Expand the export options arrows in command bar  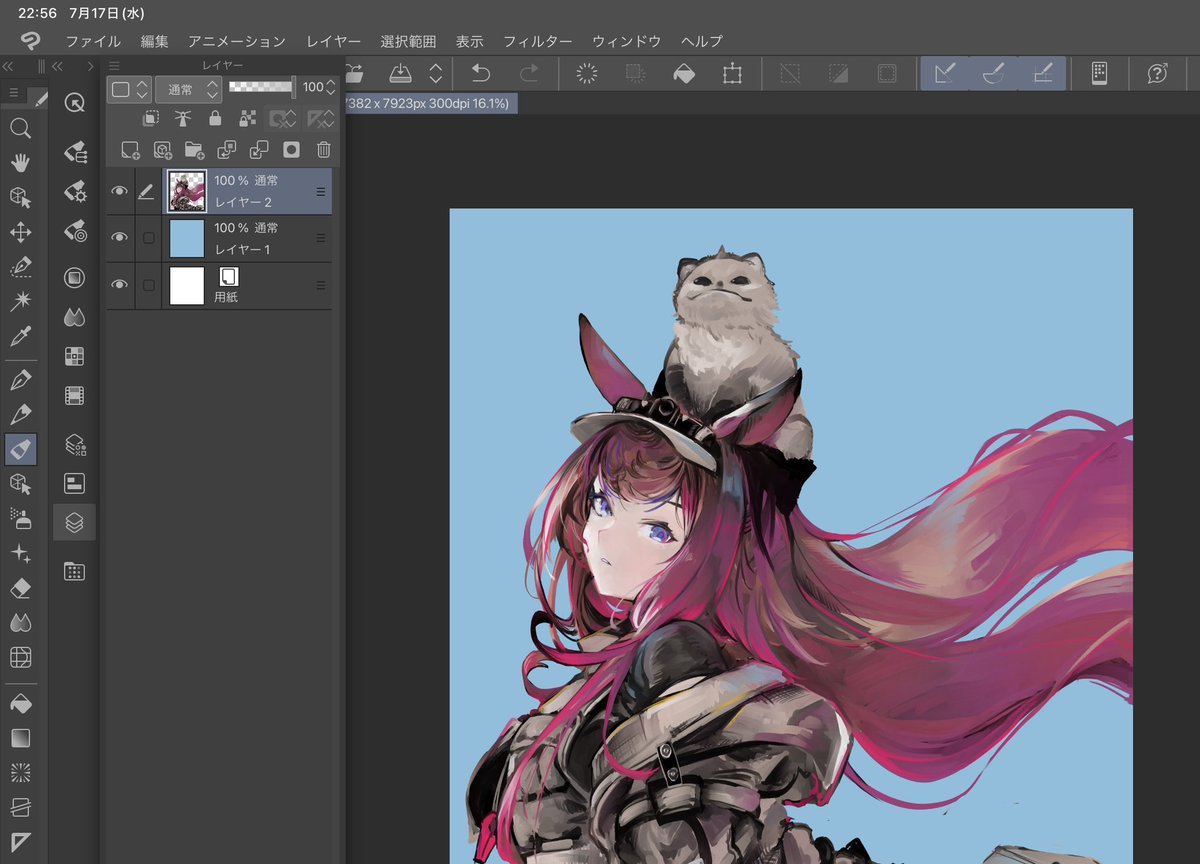[x=436, y=73]
